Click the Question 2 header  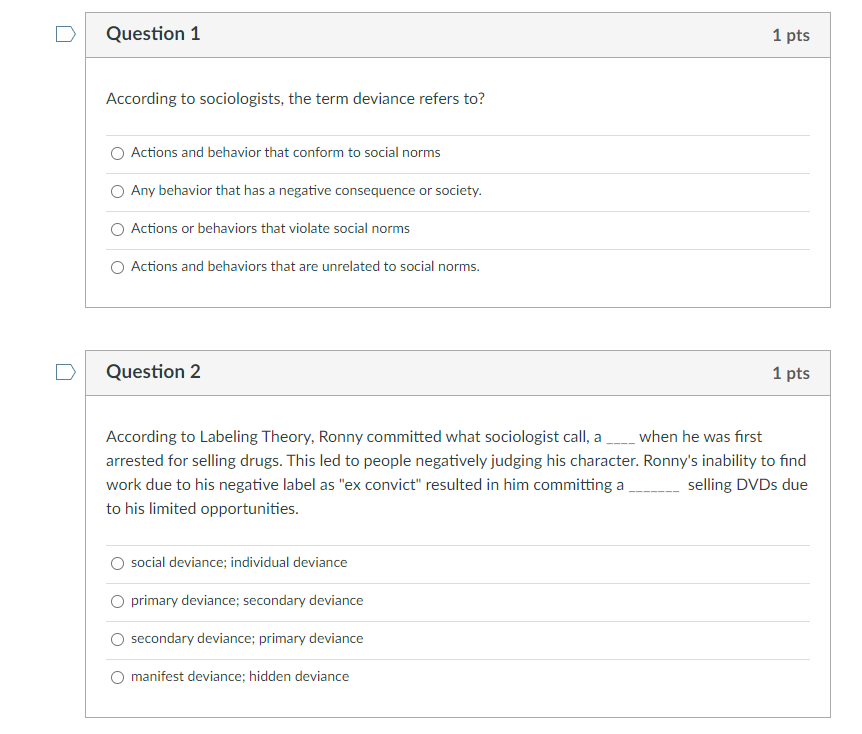(153, 371)
